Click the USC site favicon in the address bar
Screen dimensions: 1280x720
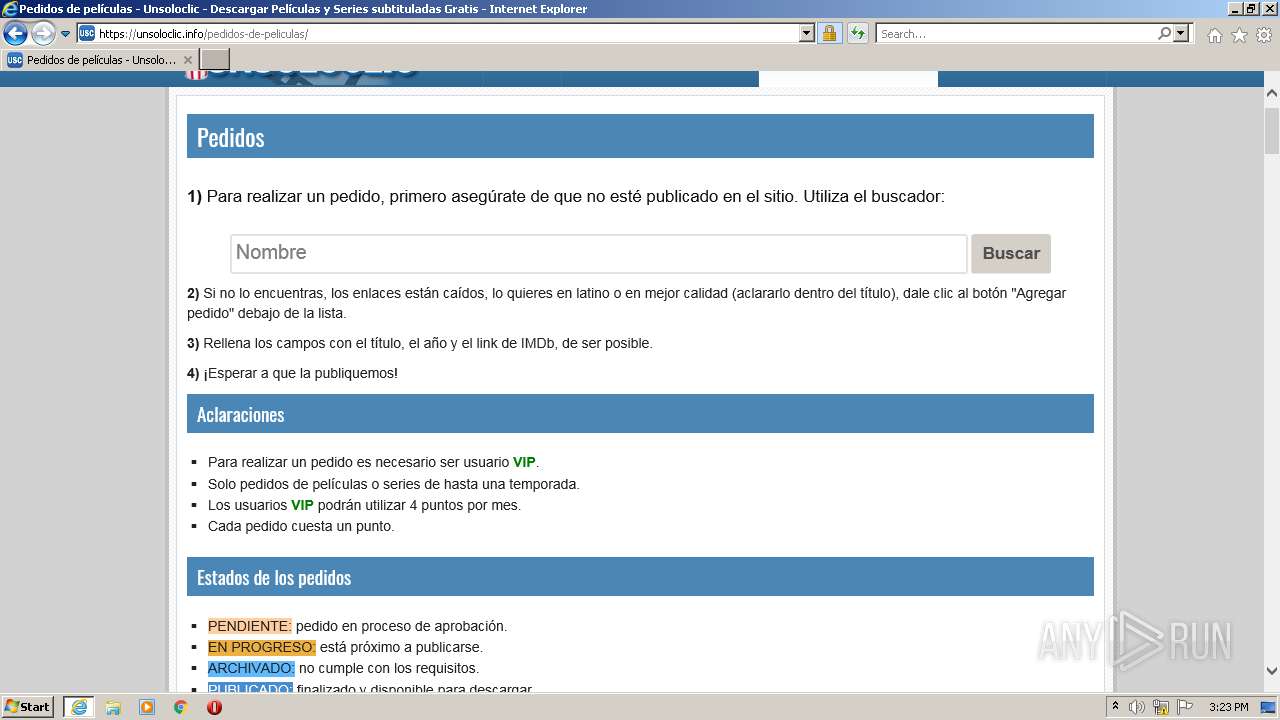tap(87, 33)
